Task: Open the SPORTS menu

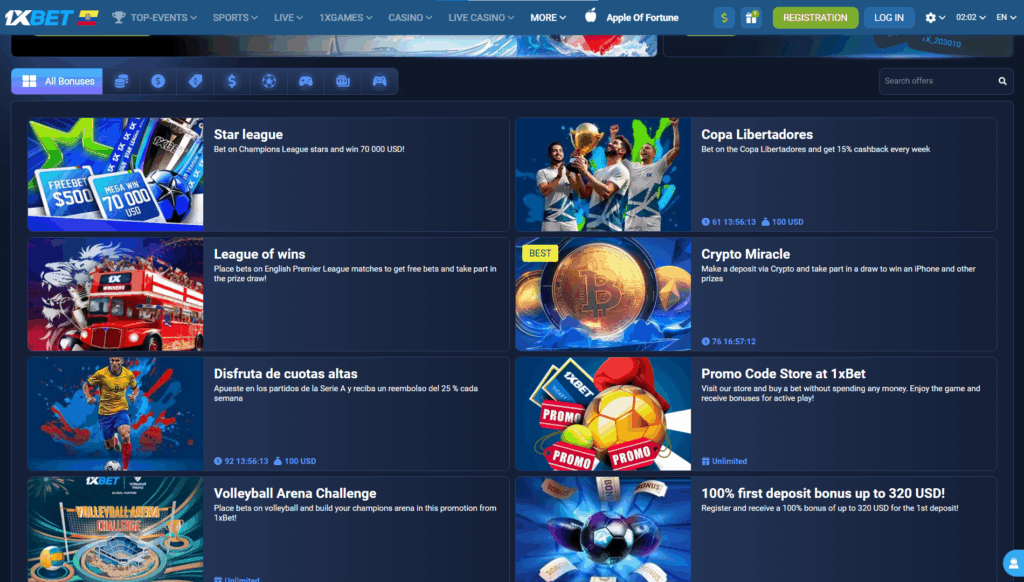Action: pyautogui.click(x=235, y=17)
